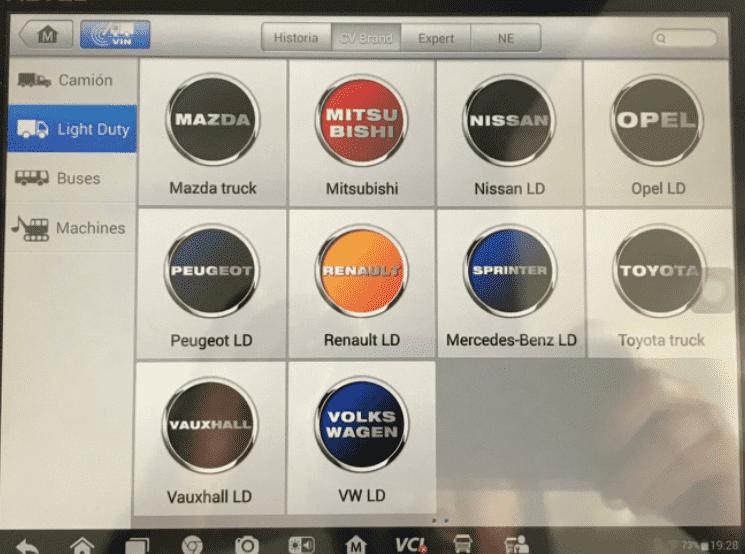Screen dimensions: 745x554
Task: Tap the VCI connection status icon
Action: click(x=411, y=545)
